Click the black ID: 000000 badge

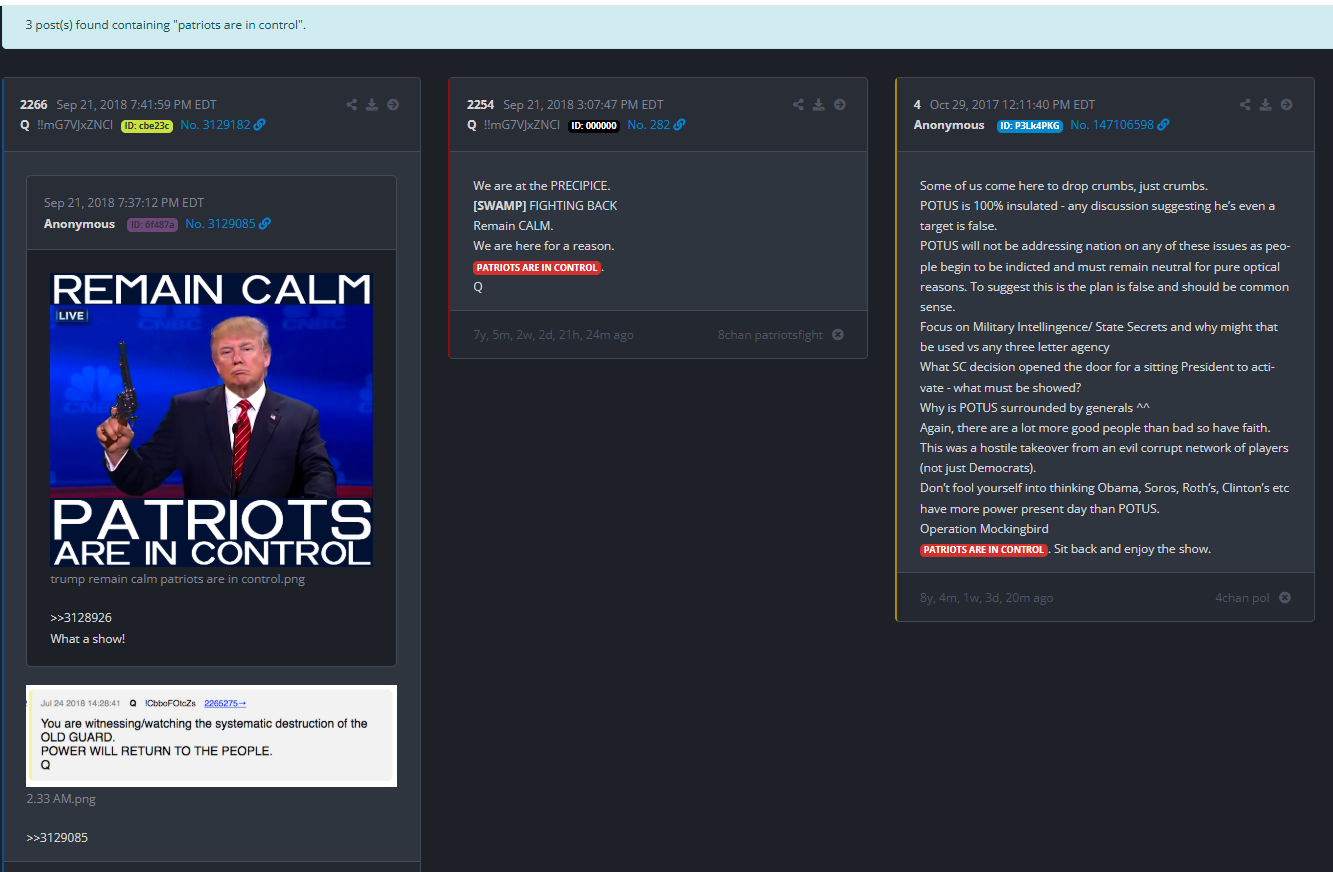594,126
